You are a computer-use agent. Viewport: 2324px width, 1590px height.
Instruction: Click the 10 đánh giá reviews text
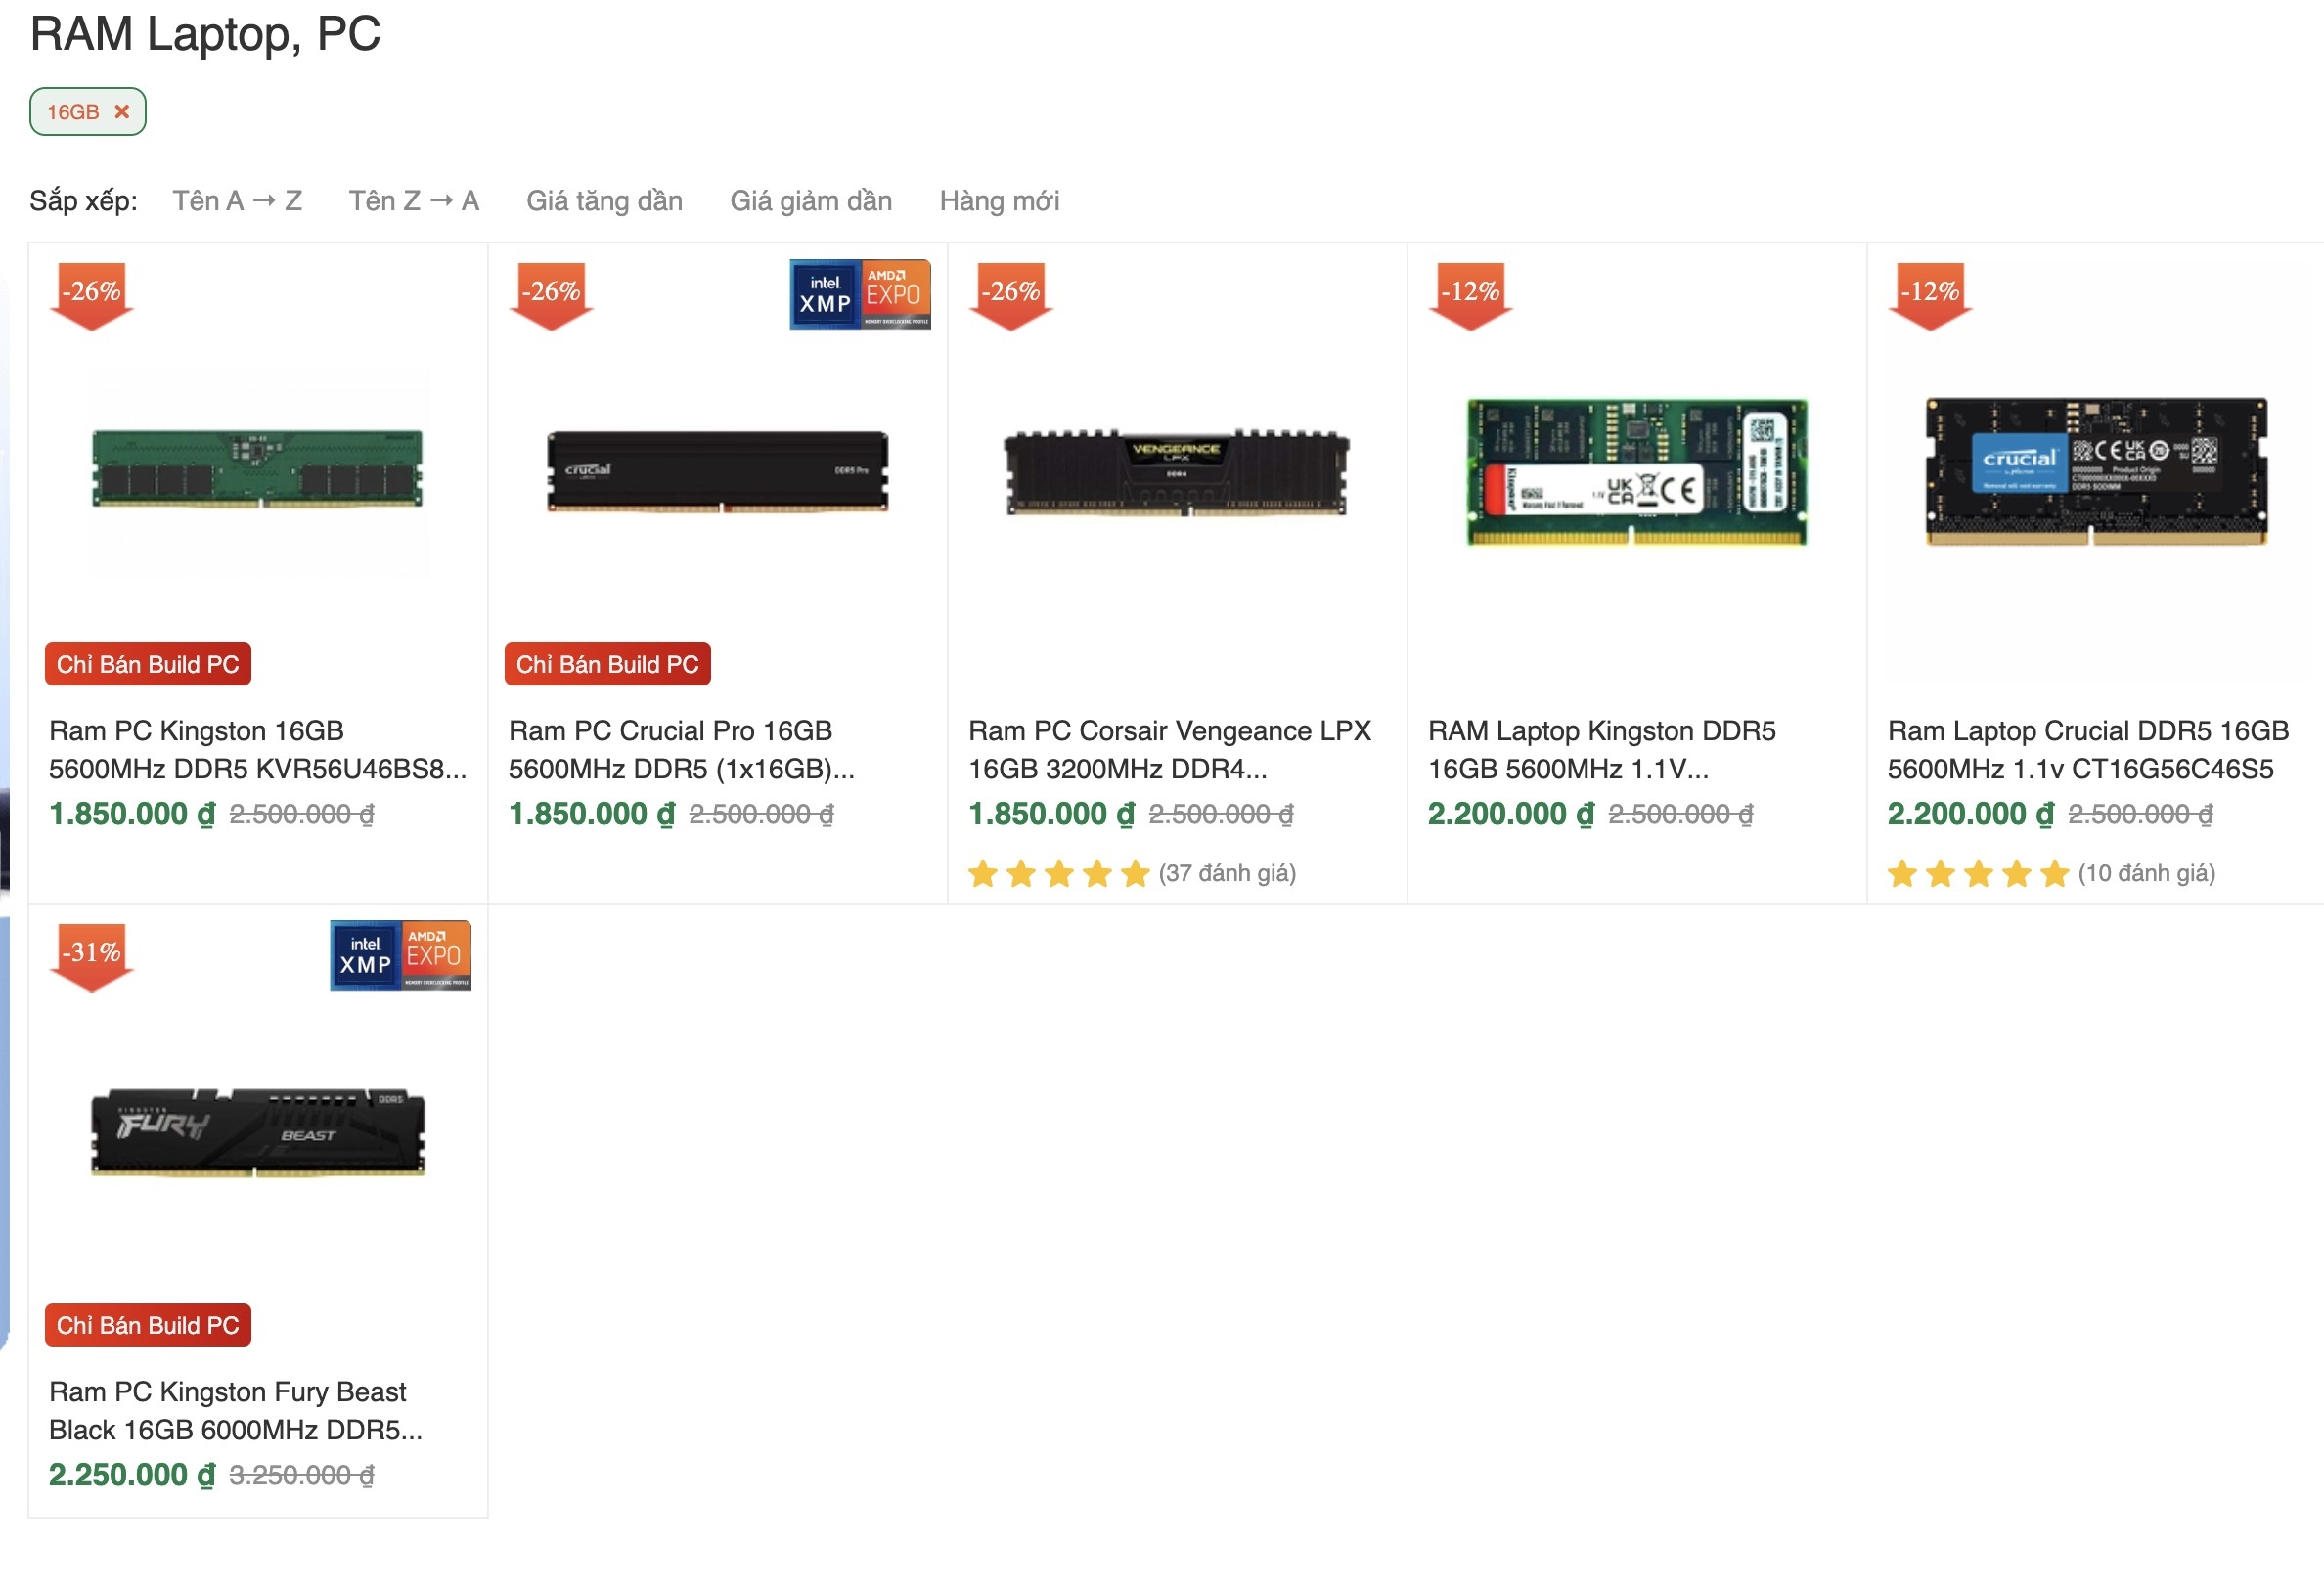point(2146,873)
